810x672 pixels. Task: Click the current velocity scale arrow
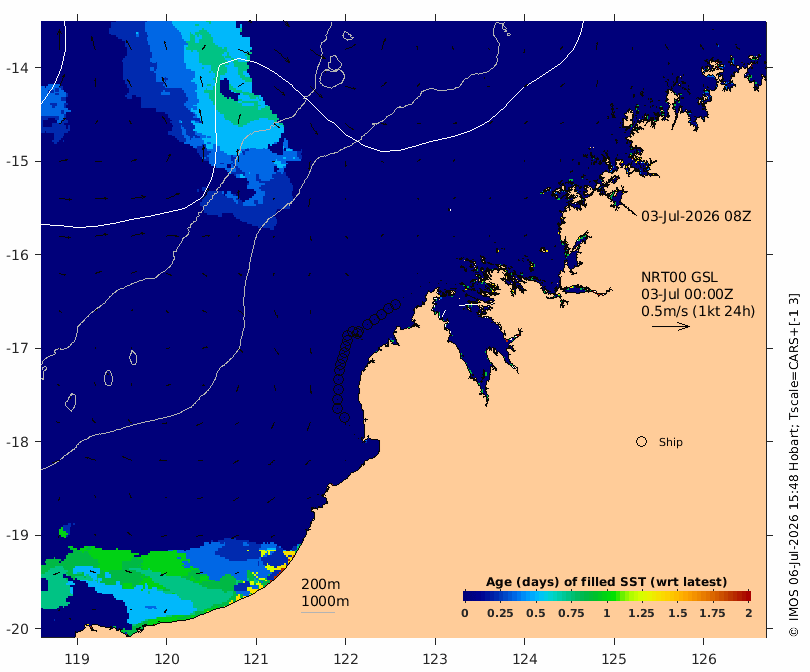(x=671, y=326)
